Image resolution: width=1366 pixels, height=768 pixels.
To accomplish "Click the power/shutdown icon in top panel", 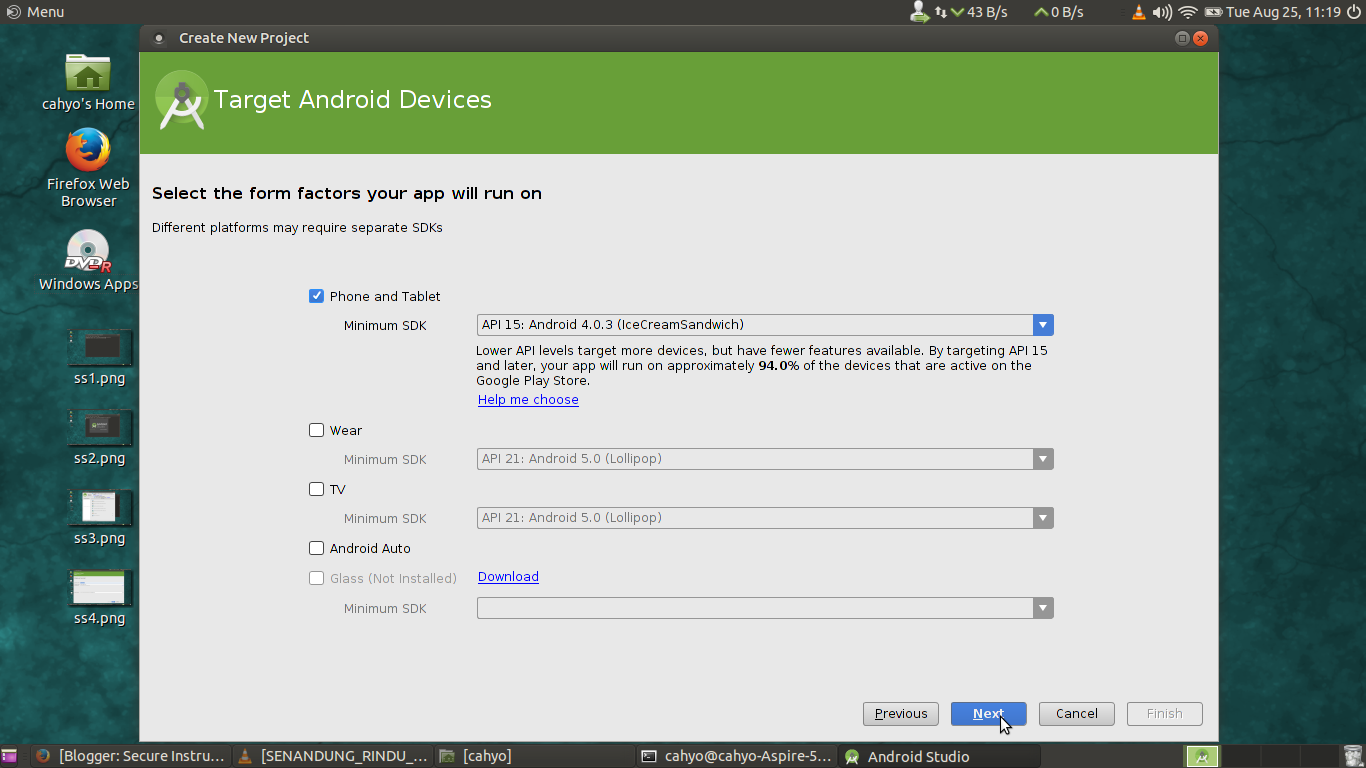I will coord(1353,12).
